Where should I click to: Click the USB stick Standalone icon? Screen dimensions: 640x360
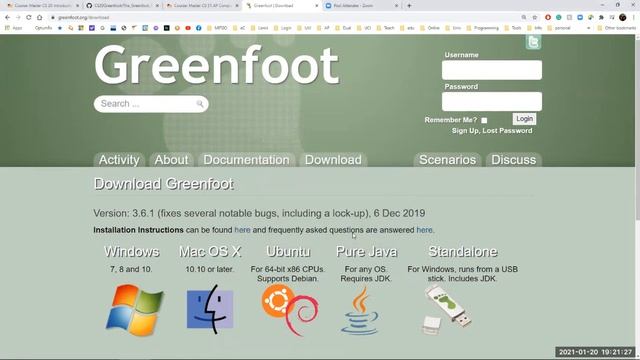point(446,310)
